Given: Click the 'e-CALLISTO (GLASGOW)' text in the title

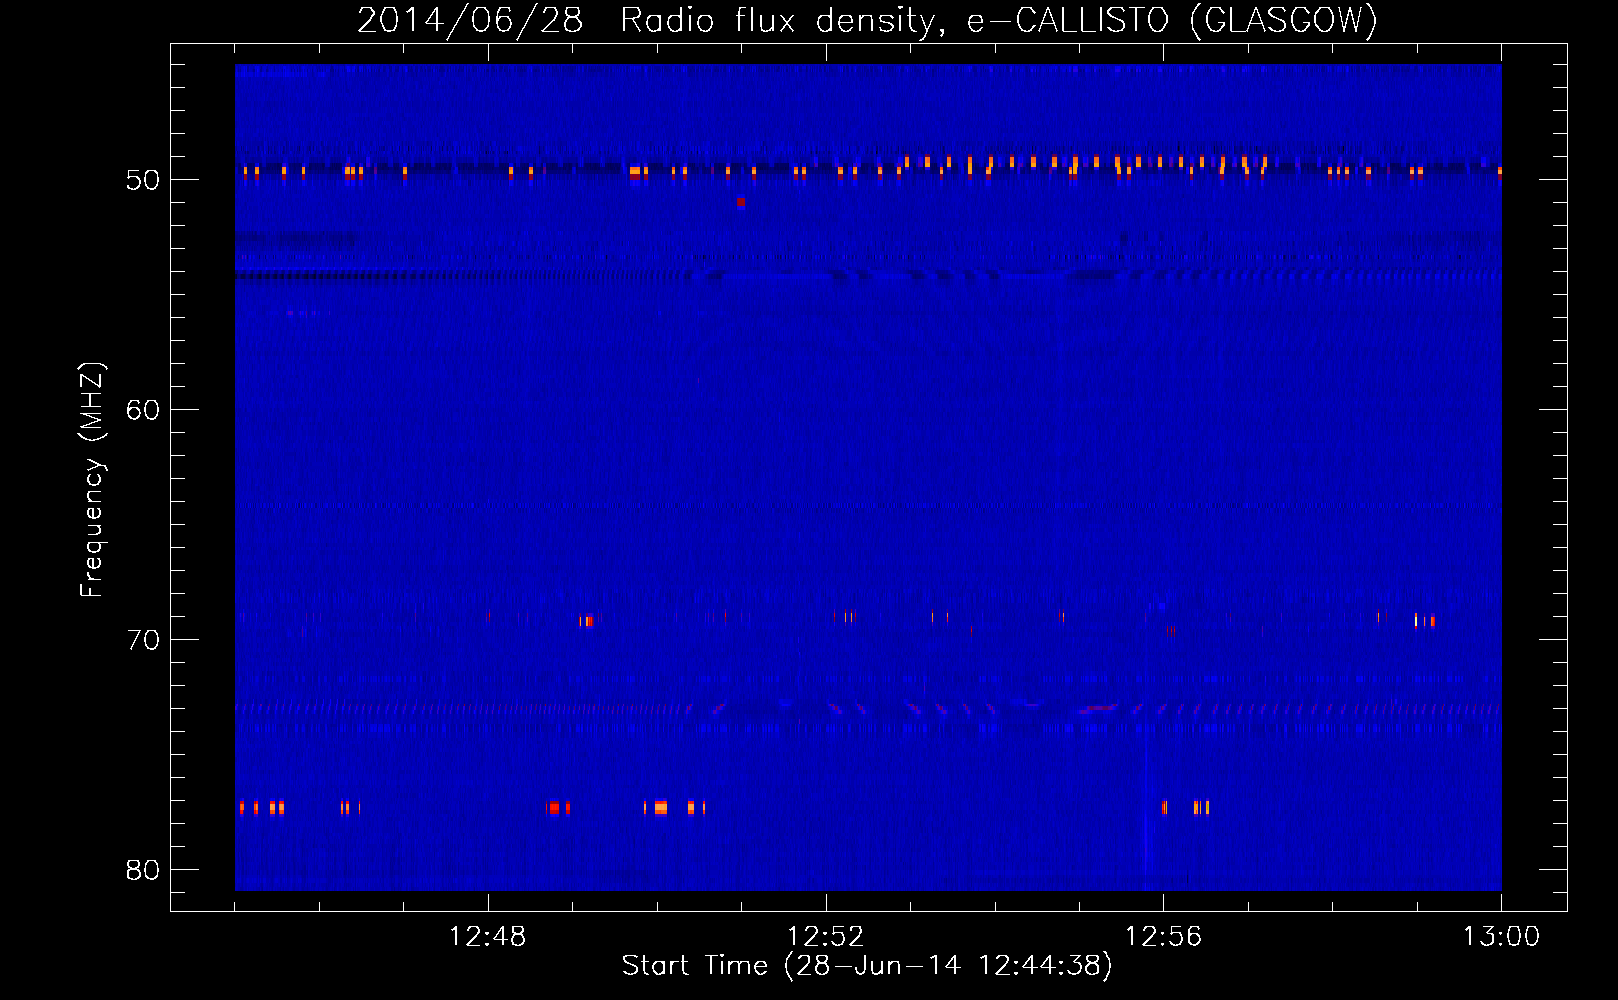Looking at the screenshot, I should point(1172,21).
